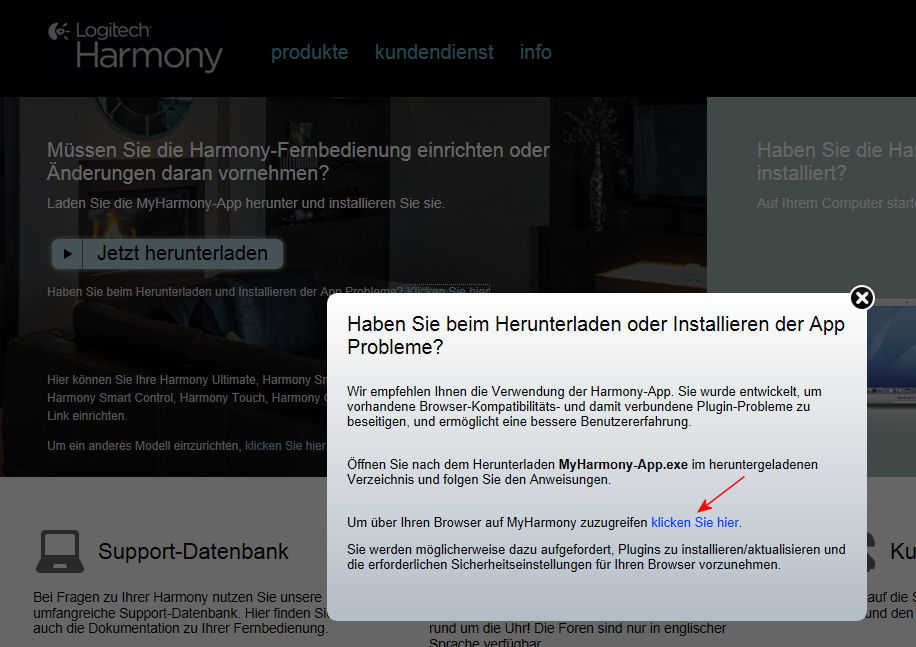
Task: Follow the blue 'klicken Sie hier' link in popup
Action: point(695,522)
